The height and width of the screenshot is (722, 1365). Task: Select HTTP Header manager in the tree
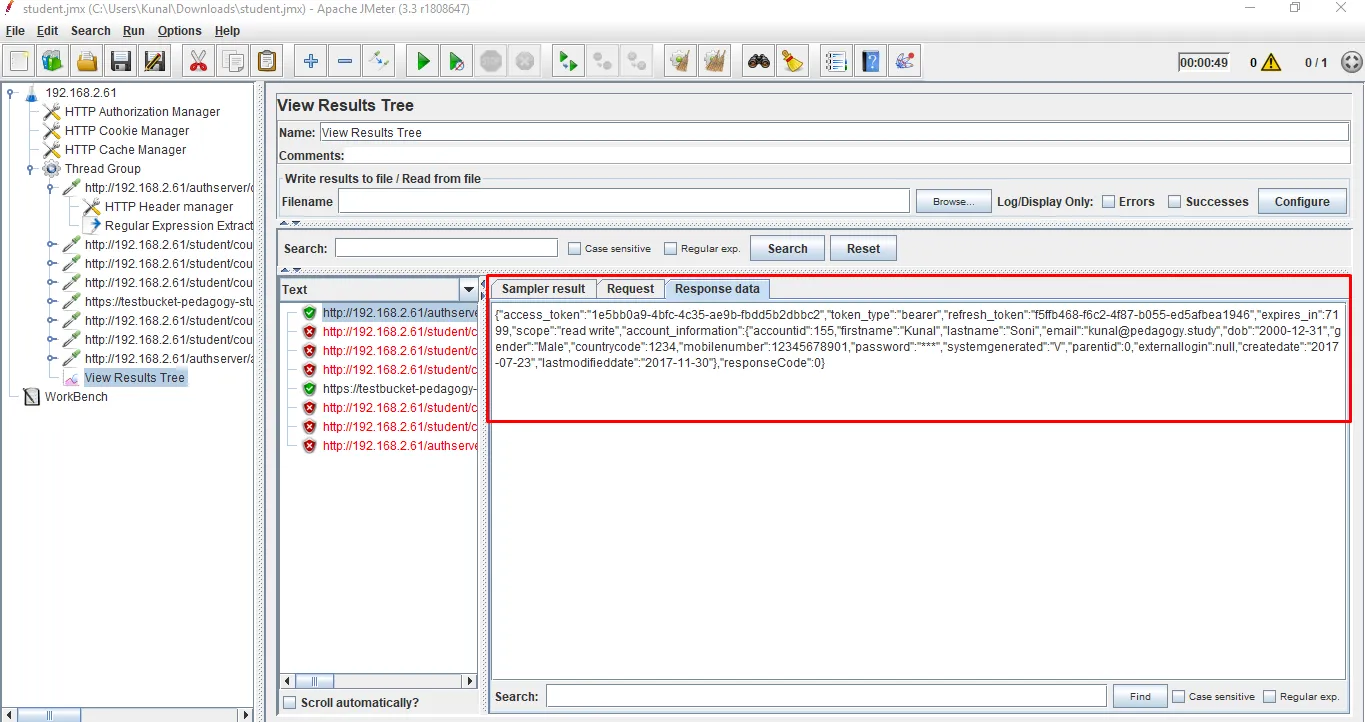168,207
